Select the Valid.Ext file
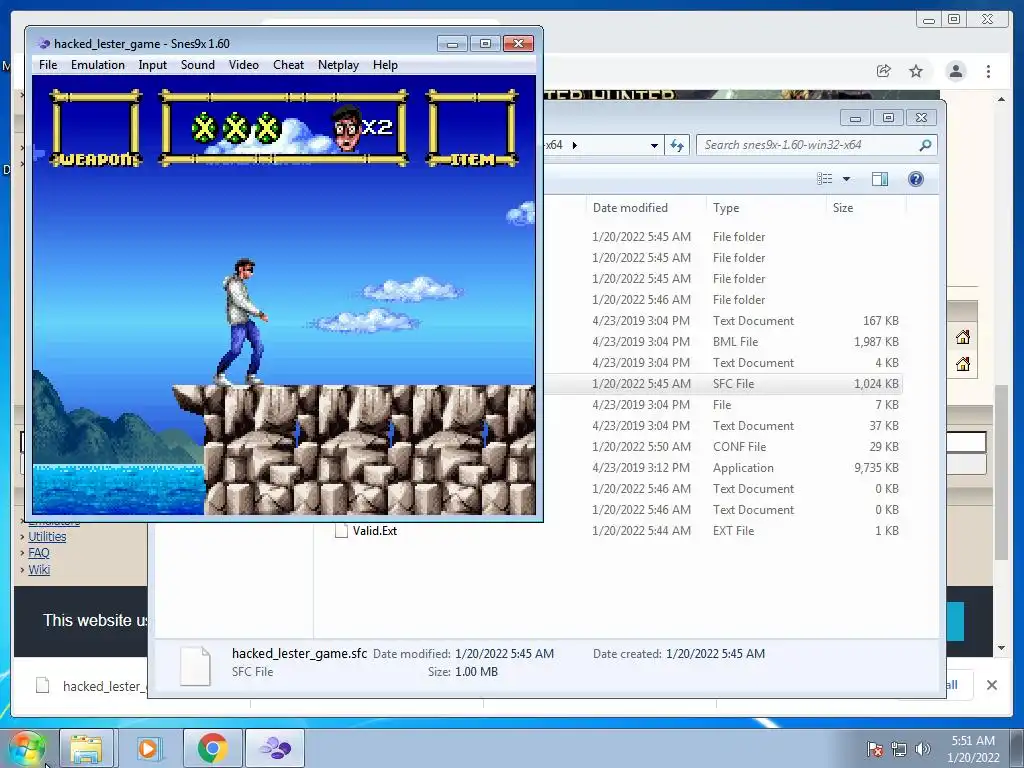1024x768 pixels. tap(375, 531)
